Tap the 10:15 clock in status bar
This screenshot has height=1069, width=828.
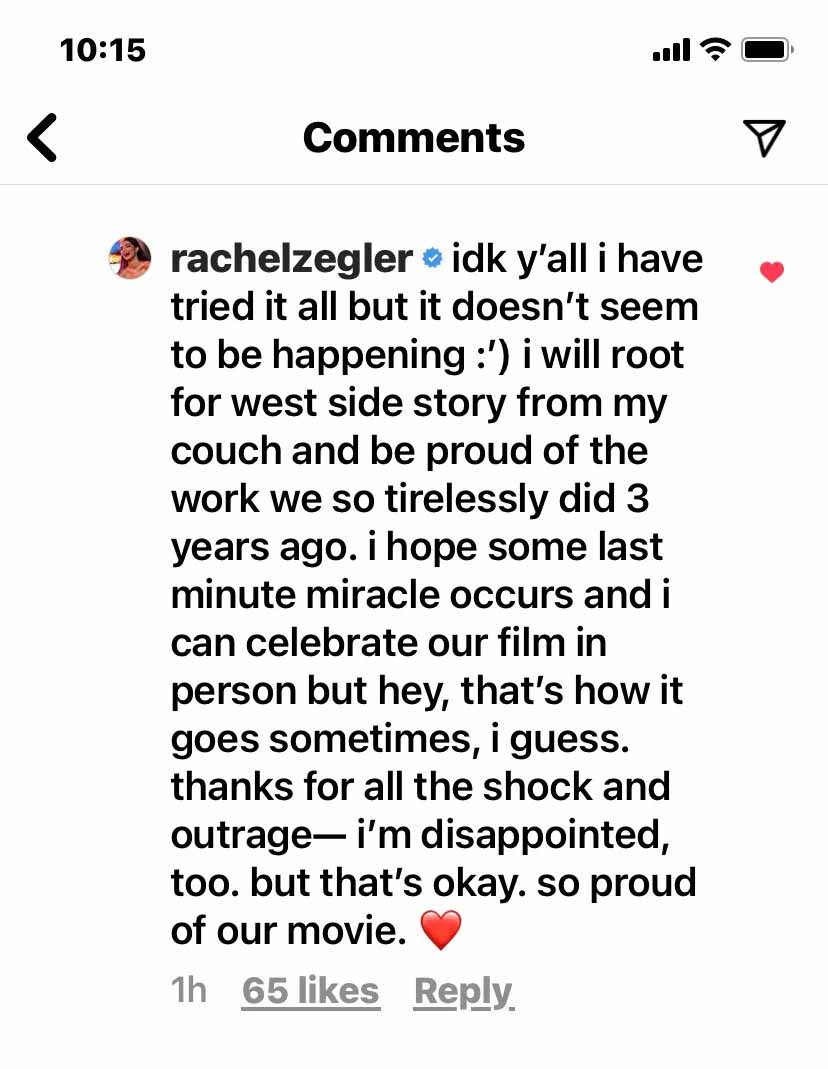tap(103, 49)
